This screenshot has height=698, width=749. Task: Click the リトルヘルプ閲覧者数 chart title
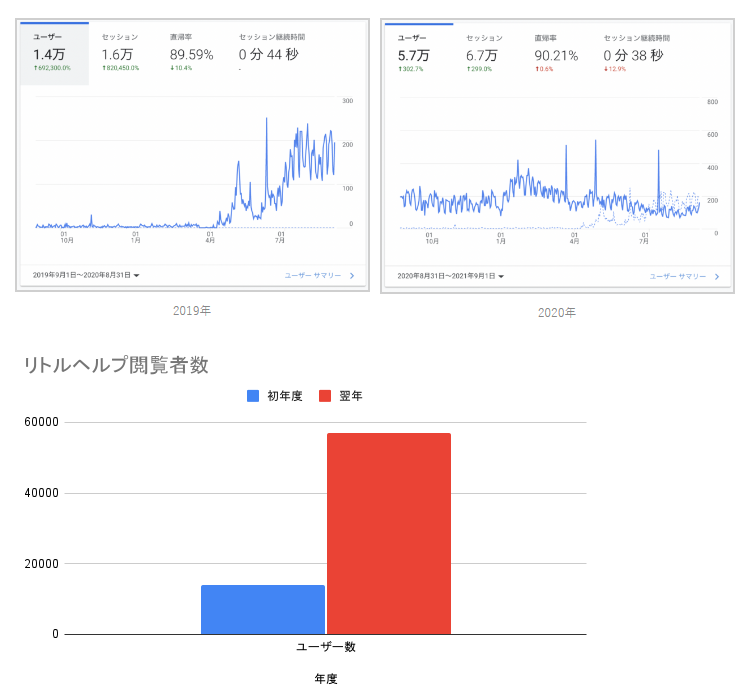pos(116,365)
